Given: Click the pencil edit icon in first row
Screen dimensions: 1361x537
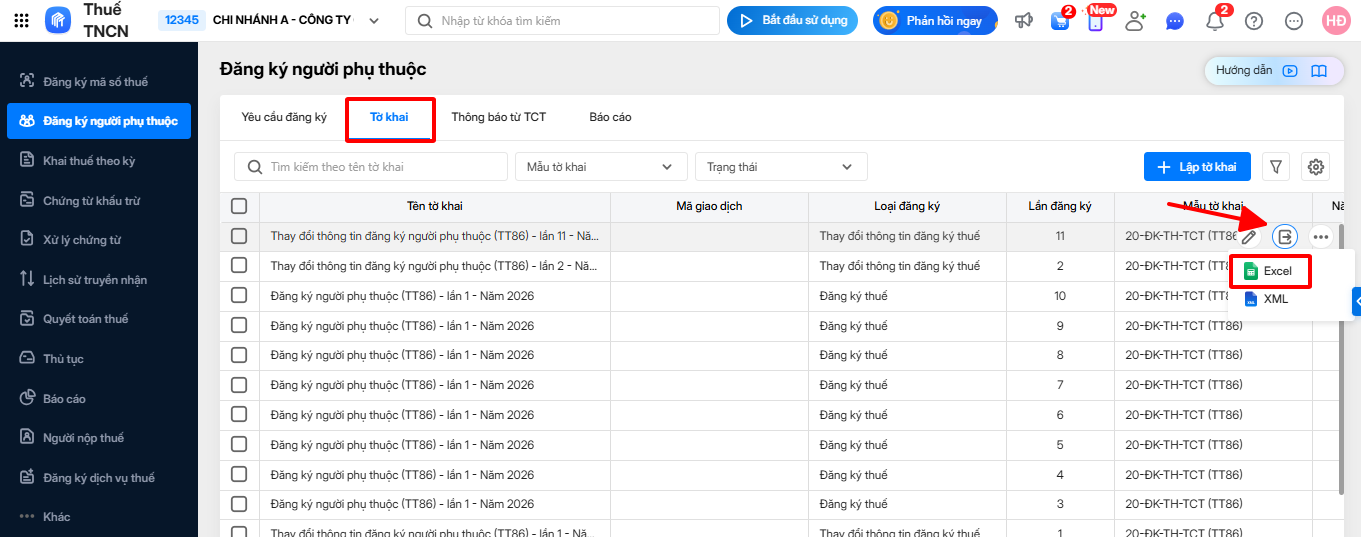Looking at the screenshot, I should point(1249,237).
